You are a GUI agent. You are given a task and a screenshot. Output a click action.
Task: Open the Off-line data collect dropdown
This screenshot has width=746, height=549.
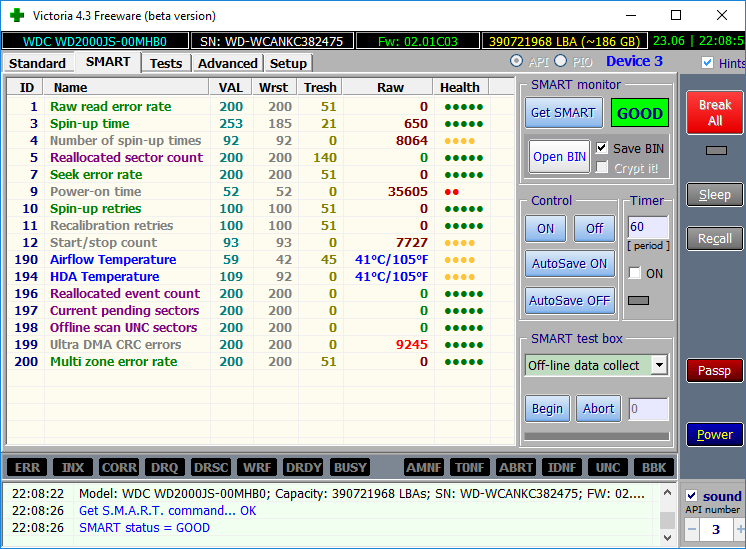pyautogui.click(x=659, y=365)
